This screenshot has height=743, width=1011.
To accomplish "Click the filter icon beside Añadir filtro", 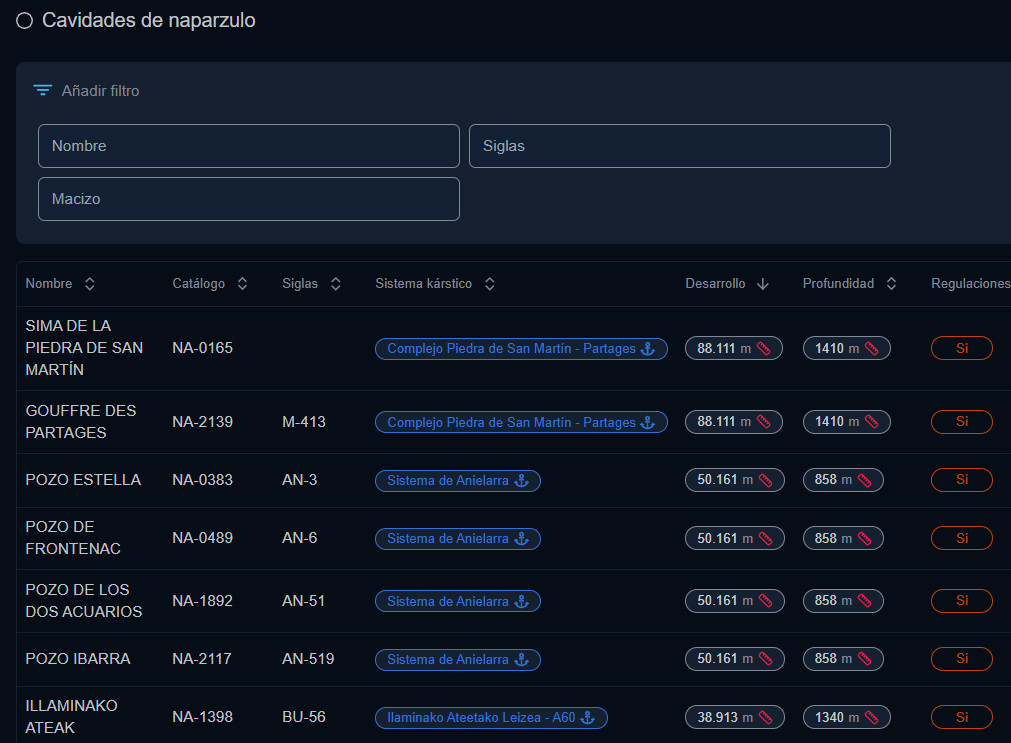I will (43, 91).
